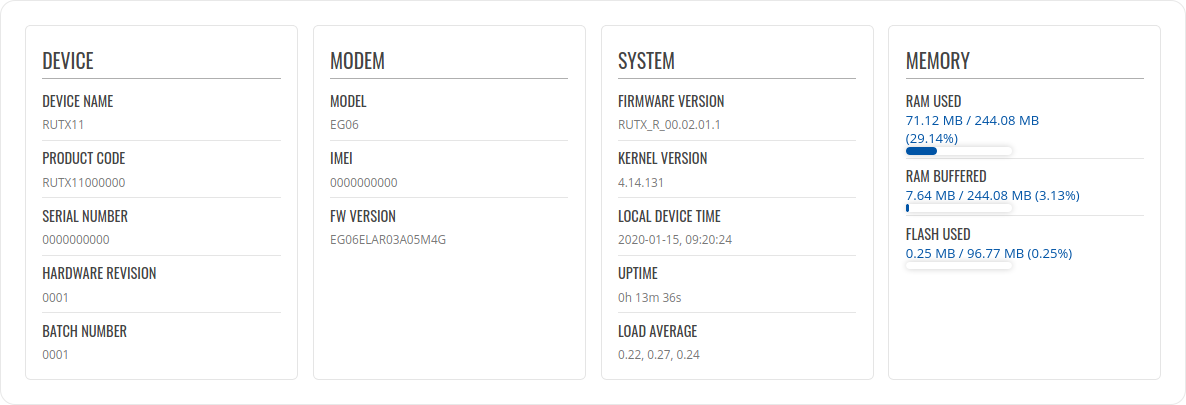Click the Hardware Revision label

pyautogui.click(x=99, y=273)
